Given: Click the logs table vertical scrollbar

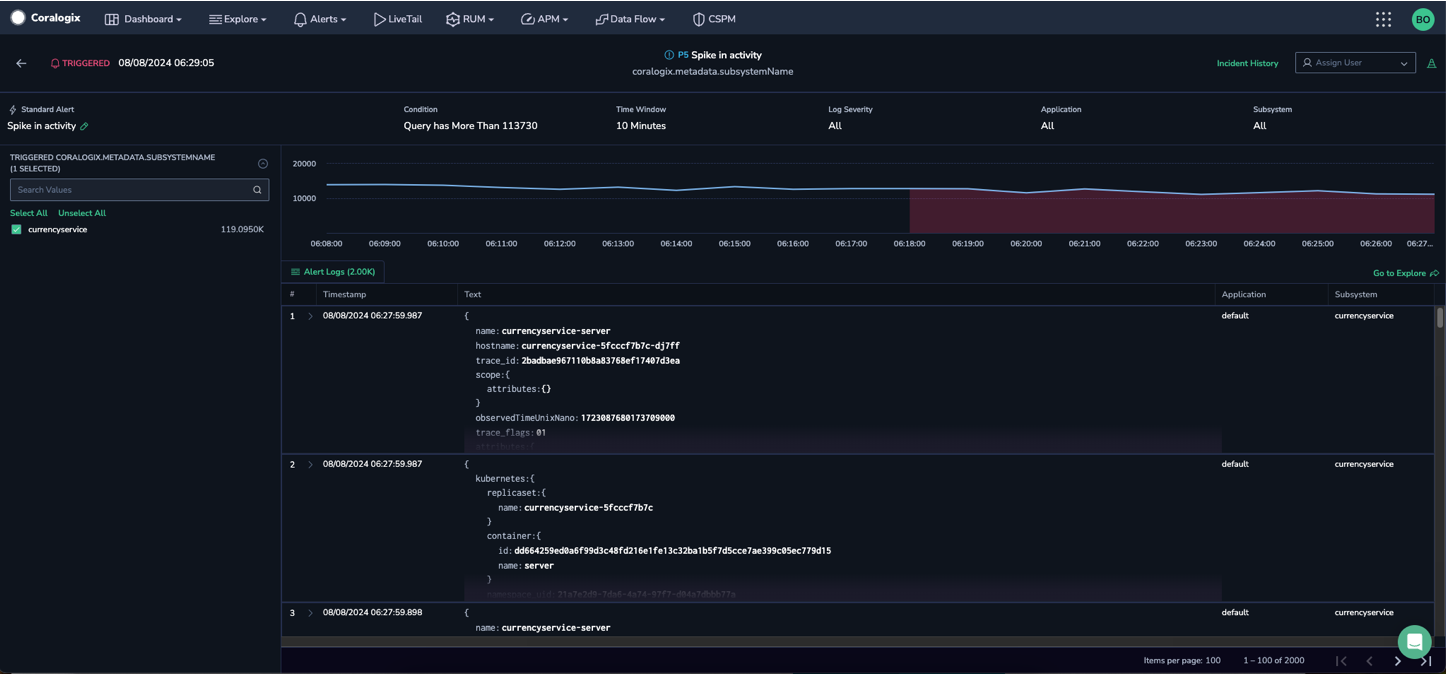Looking at the screenshot, I should (1440, 318).
